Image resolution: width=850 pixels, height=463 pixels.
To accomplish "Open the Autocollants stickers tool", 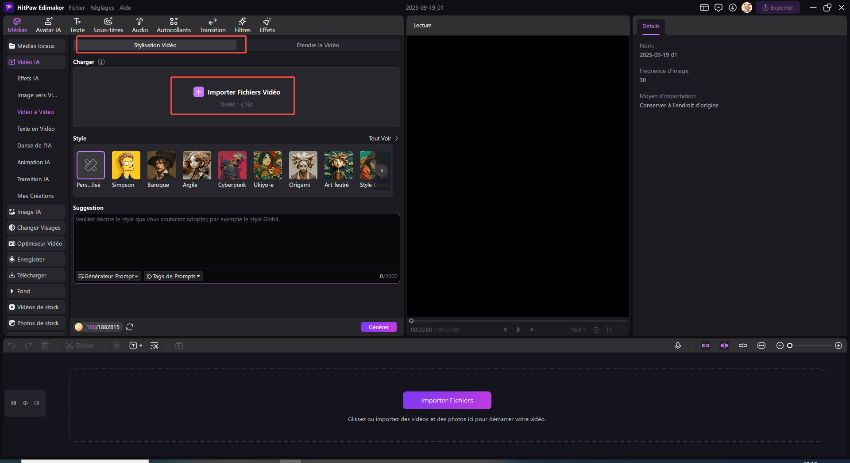I will point(173,25).
